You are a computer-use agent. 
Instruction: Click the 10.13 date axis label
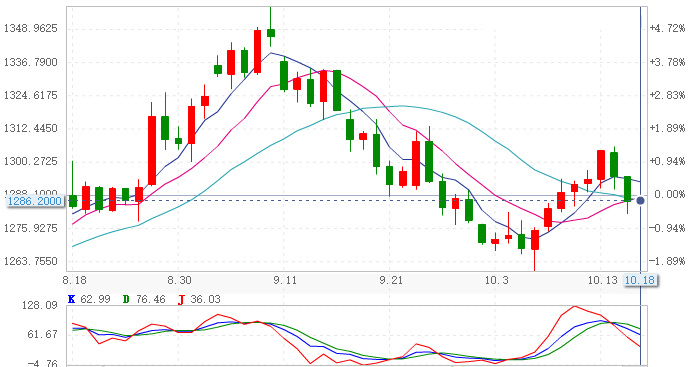pyautogui.click(x=602, y=280)
